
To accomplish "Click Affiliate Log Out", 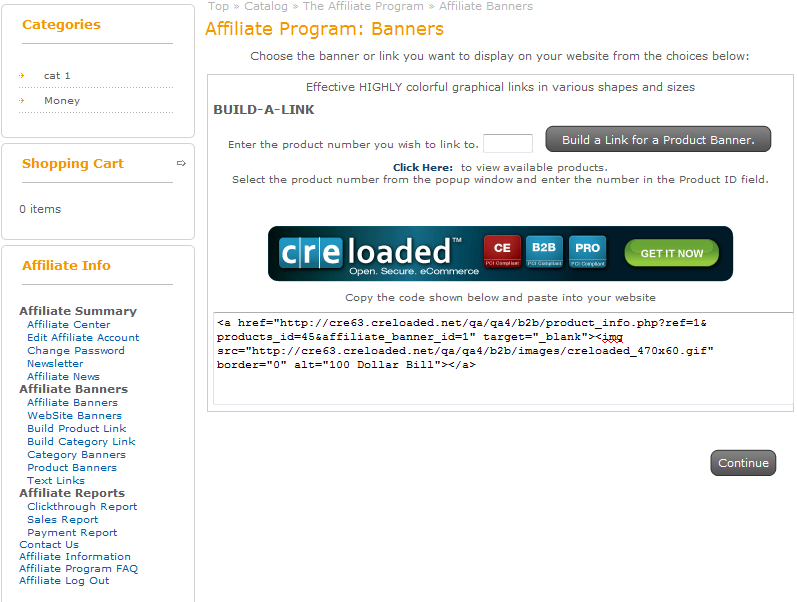I will [x=65, y=581].
